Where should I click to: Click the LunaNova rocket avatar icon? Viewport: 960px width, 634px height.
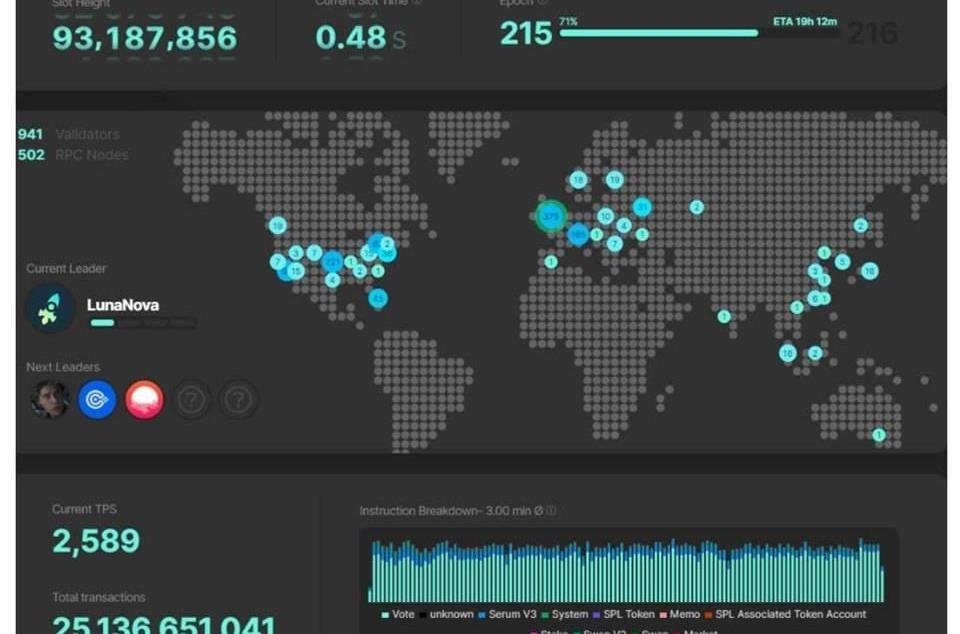[x=50, y=308]
